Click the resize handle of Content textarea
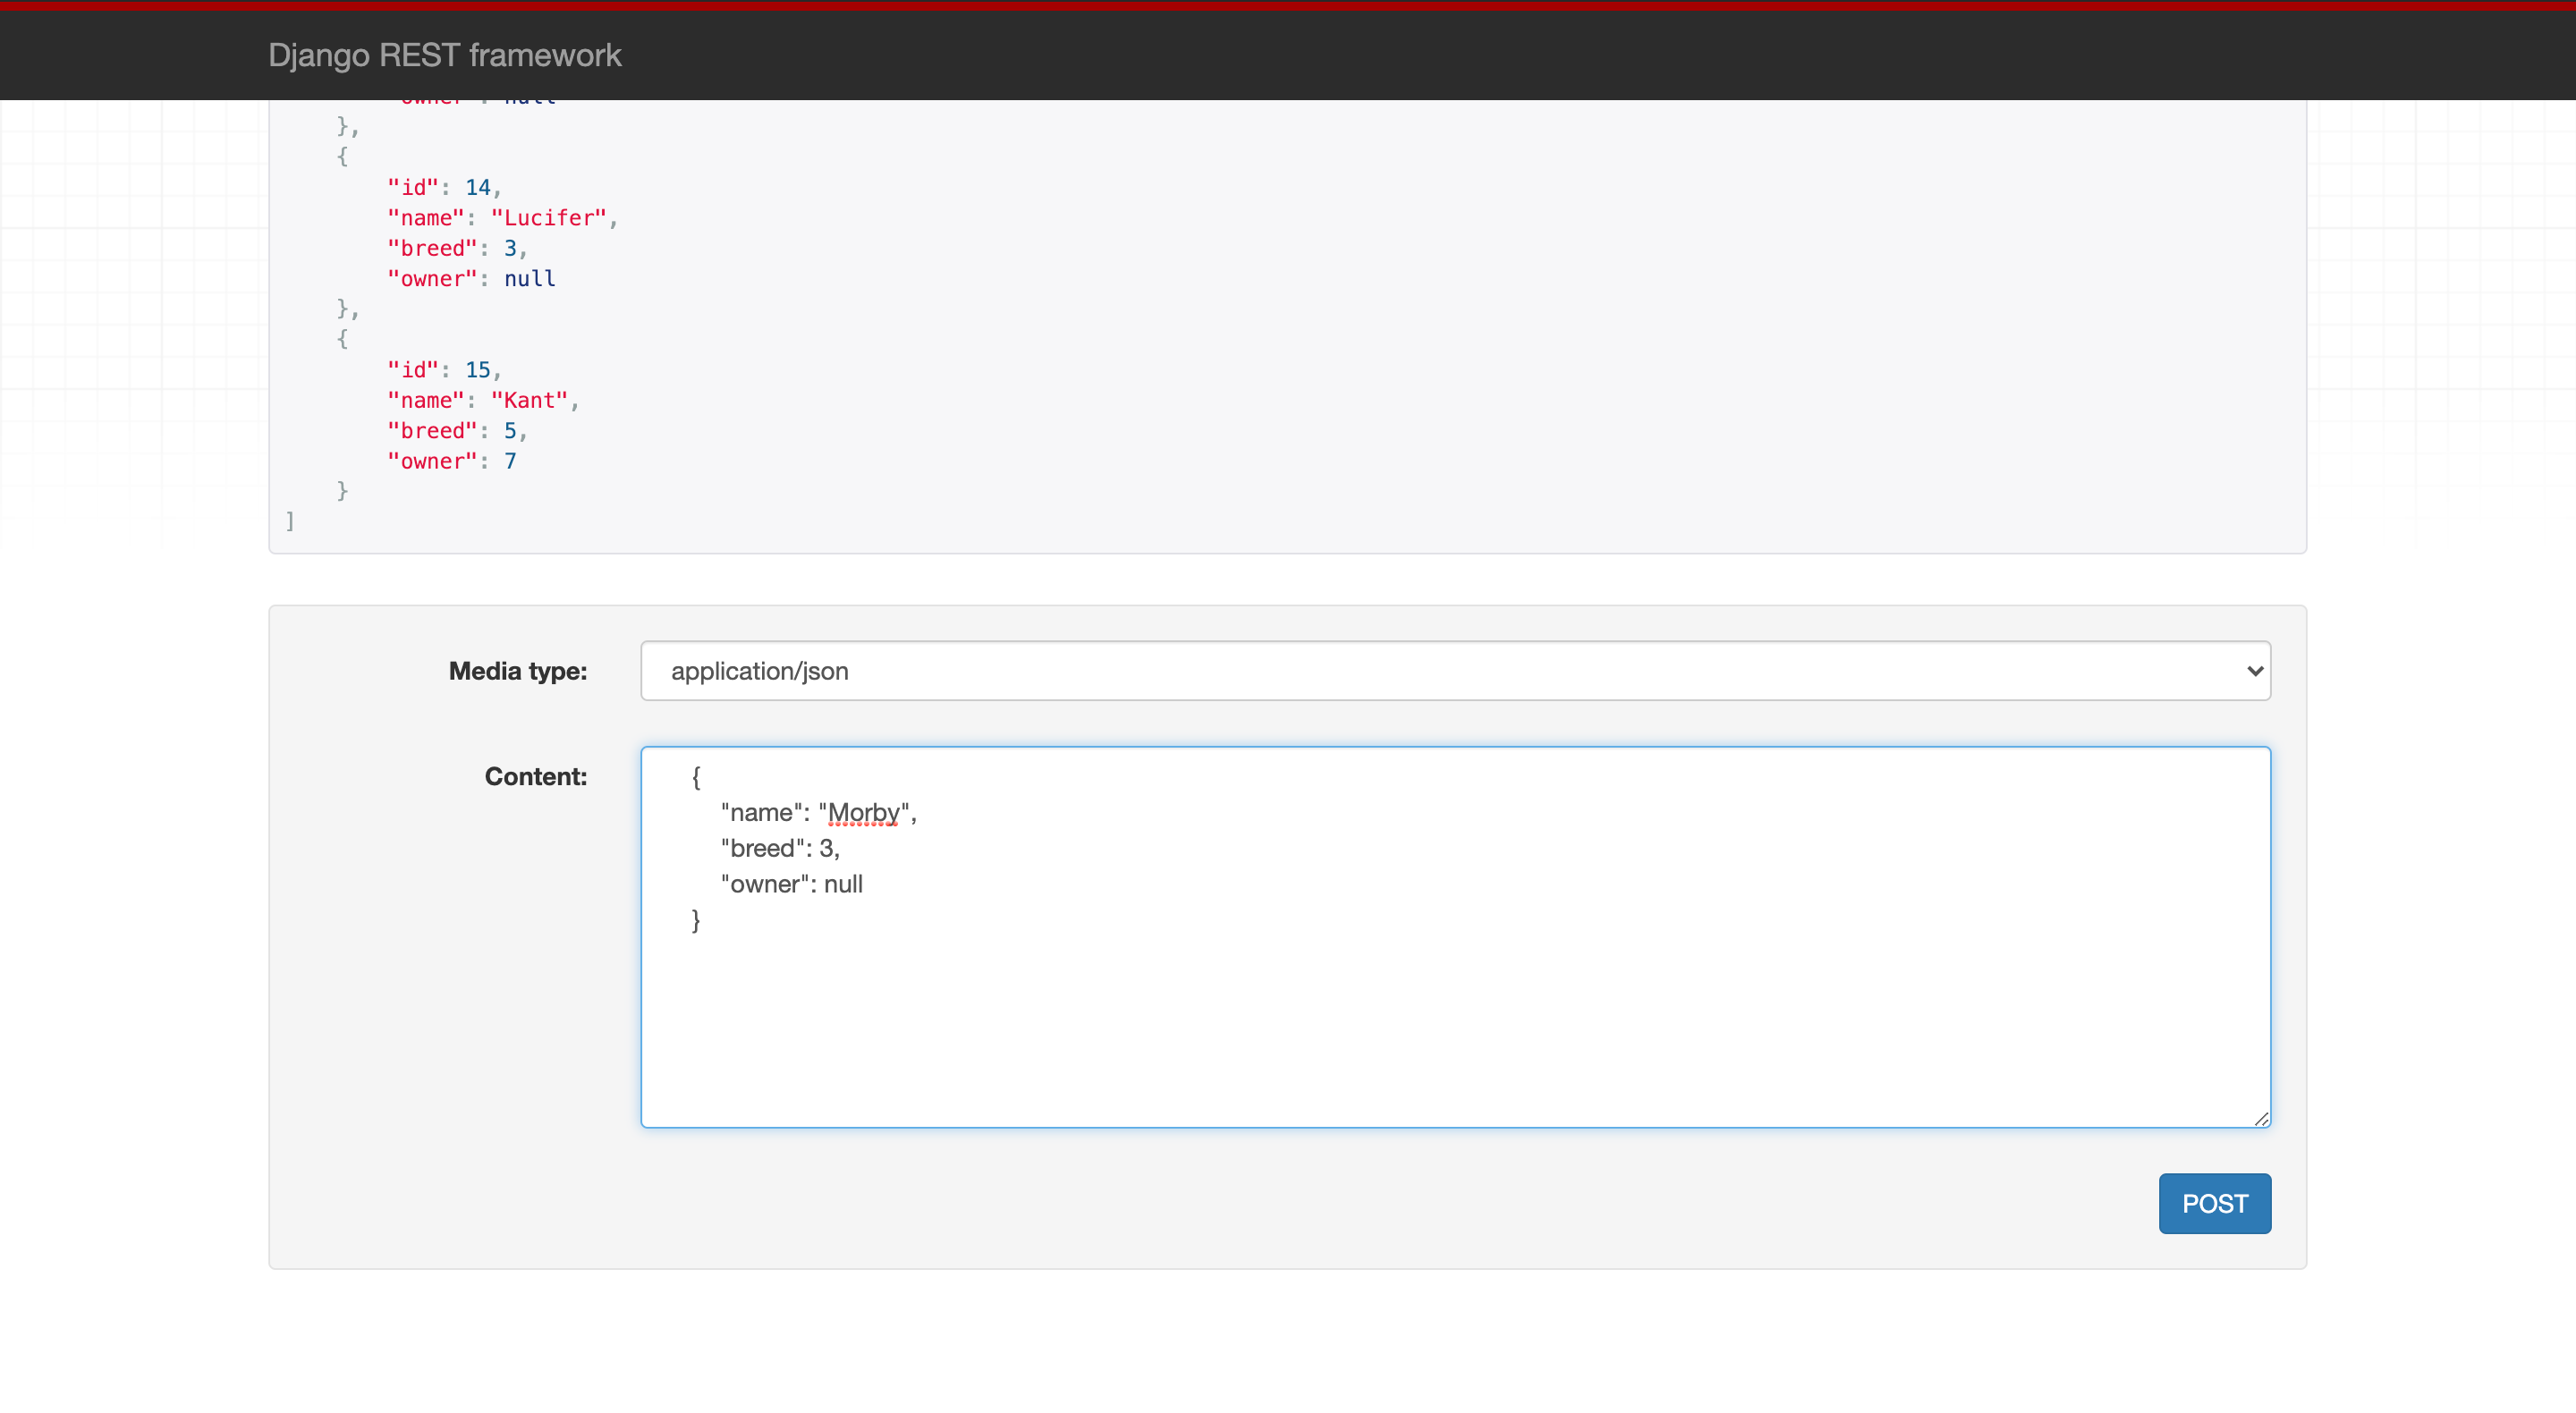This screenshot has width=2576, height=1413. coord(2261,1118)
